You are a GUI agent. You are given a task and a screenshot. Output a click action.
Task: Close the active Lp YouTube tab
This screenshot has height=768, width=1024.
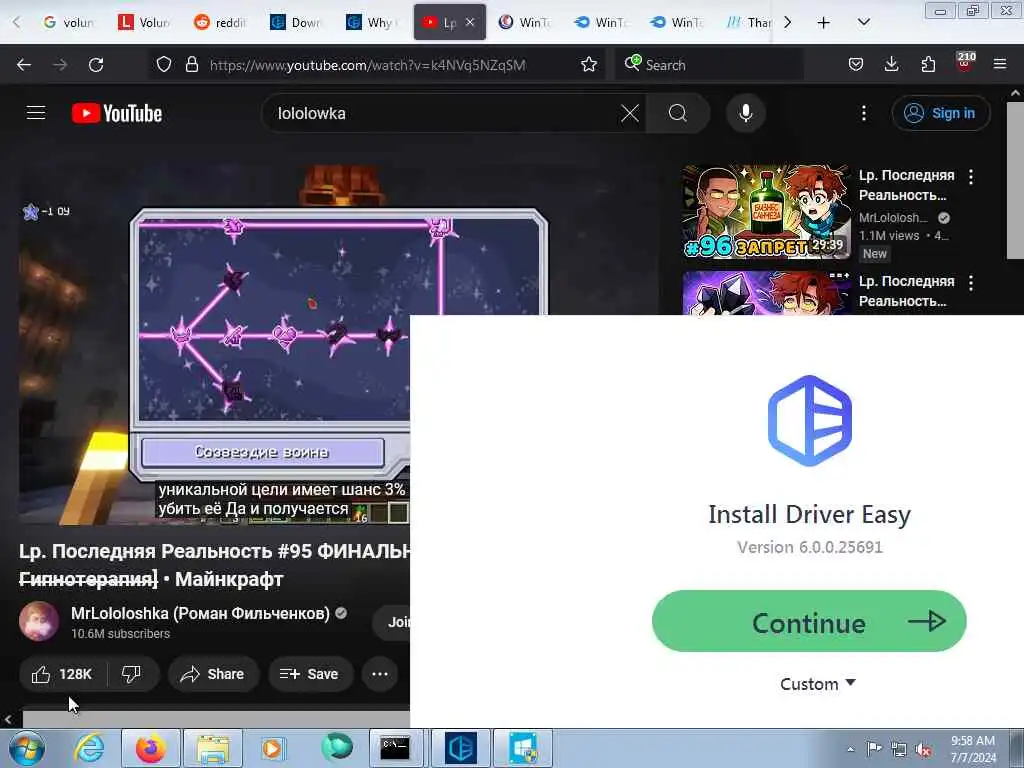(470, 22)
